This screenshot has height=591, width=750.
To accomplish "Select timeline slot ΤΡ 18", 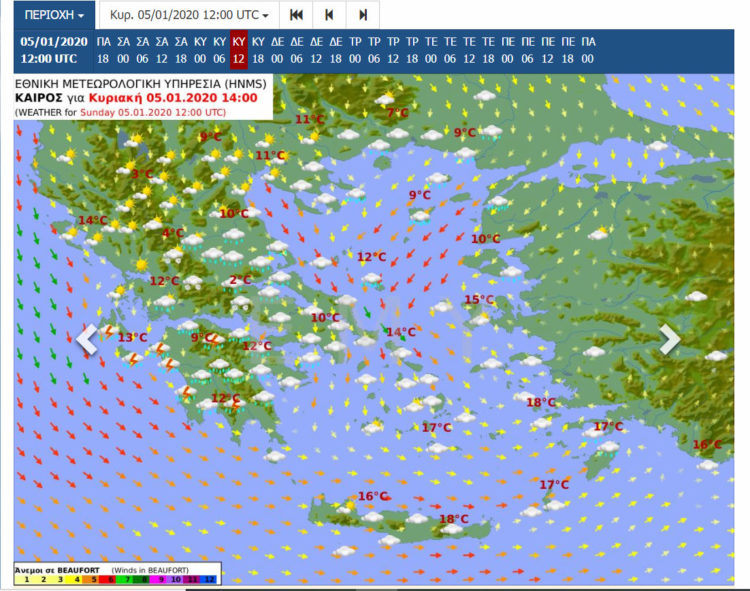I will pos(412,50).
